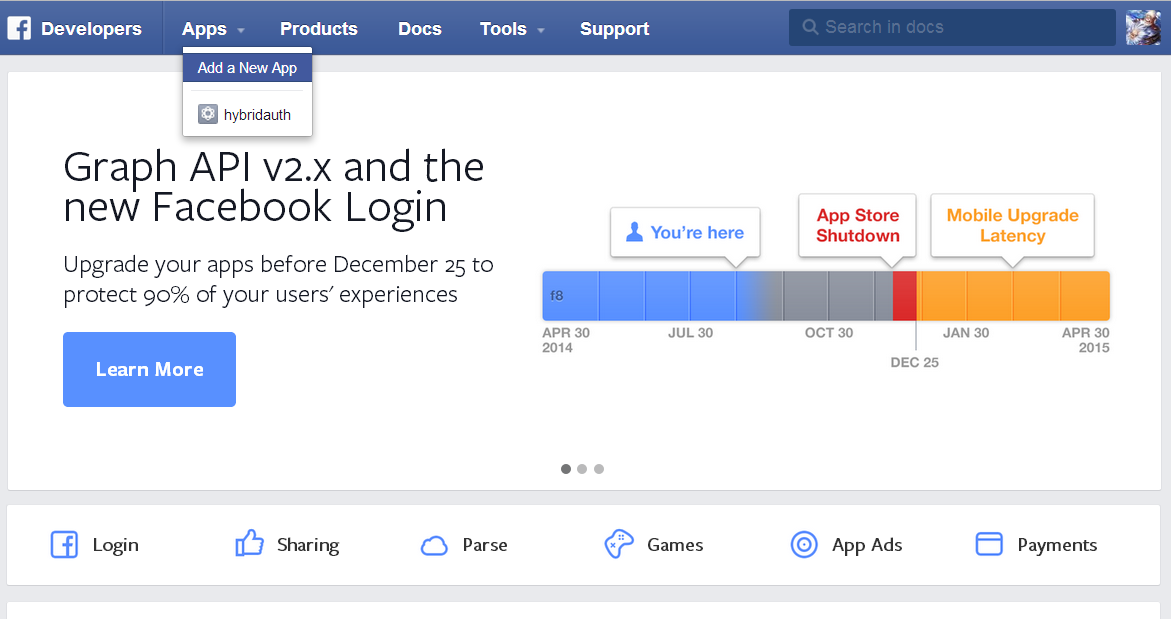The width and height of the screenshot is (1171, 619).
Task: Click the Login Facebook icon
Action: pyautogui.click(x=64, y=545)
